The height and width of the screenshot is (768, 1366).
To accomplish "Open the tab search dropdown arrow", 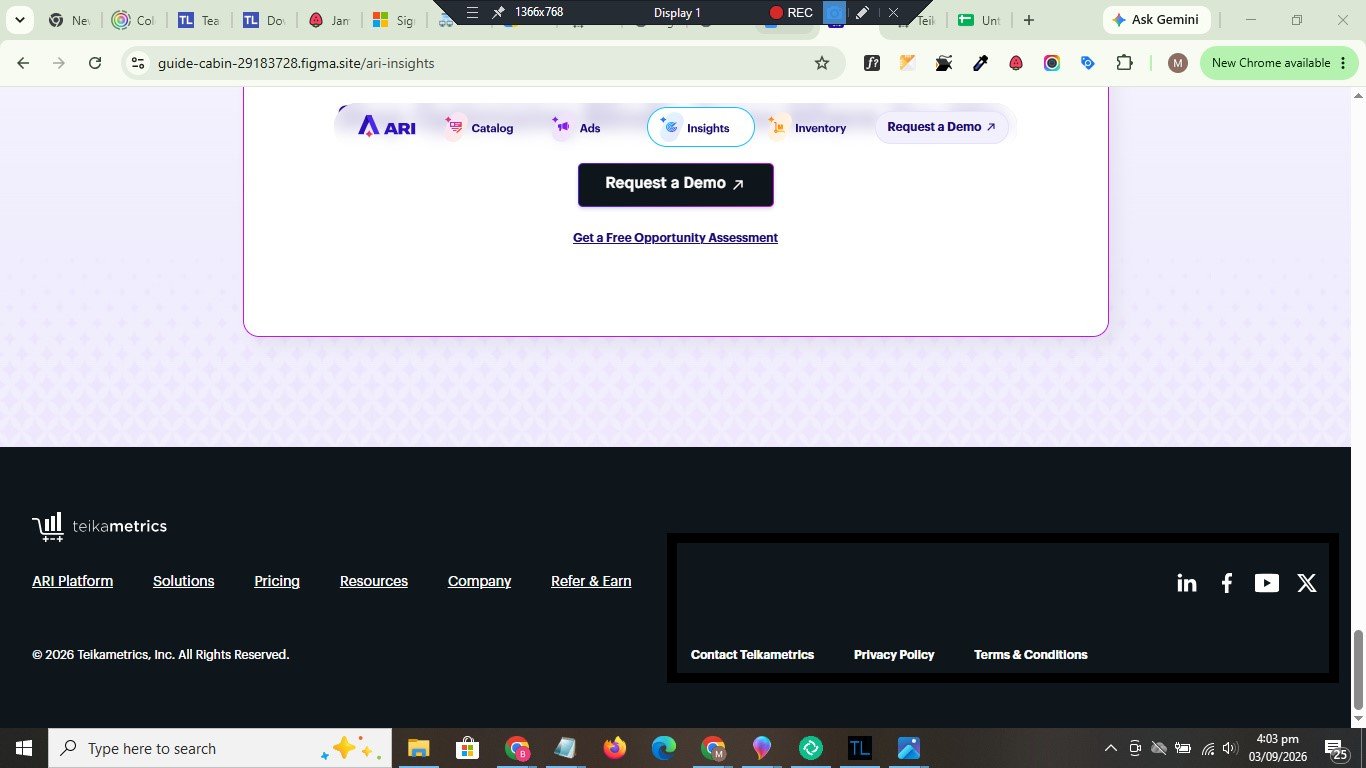I will [20, 20].
